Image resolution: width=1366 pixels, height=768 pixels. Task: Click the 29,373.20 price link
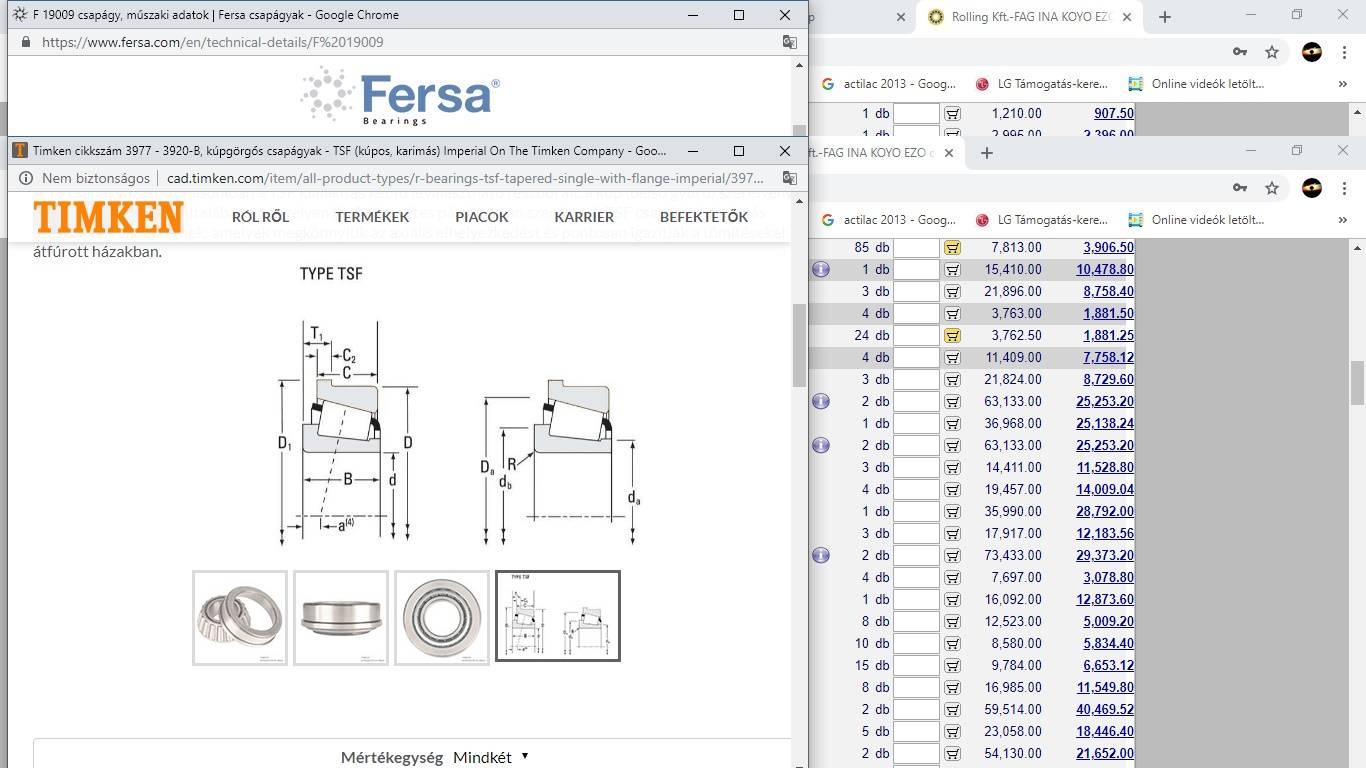point(1104,556)
